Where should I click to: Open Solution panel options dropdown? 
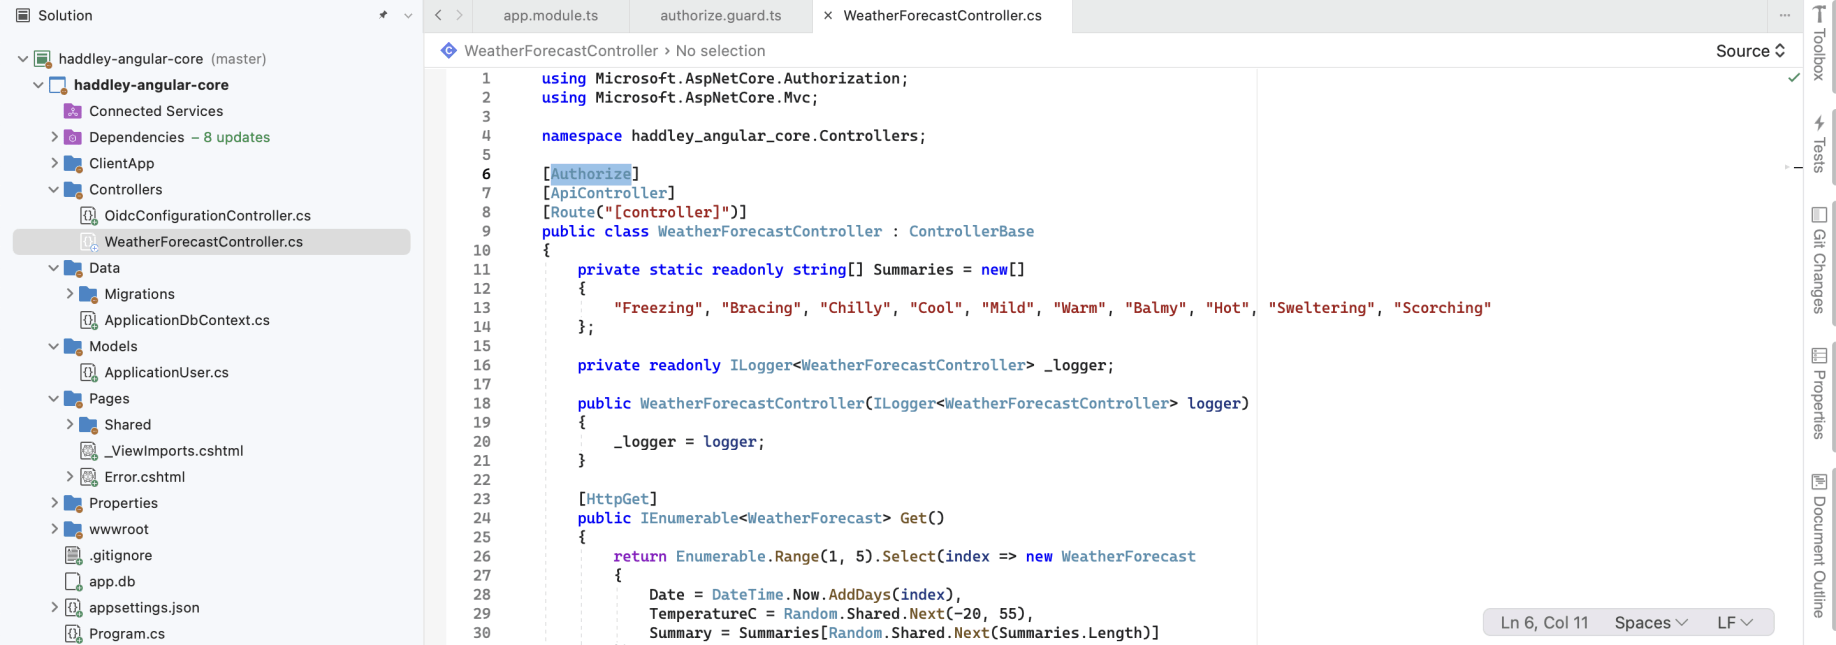(408, 15)
